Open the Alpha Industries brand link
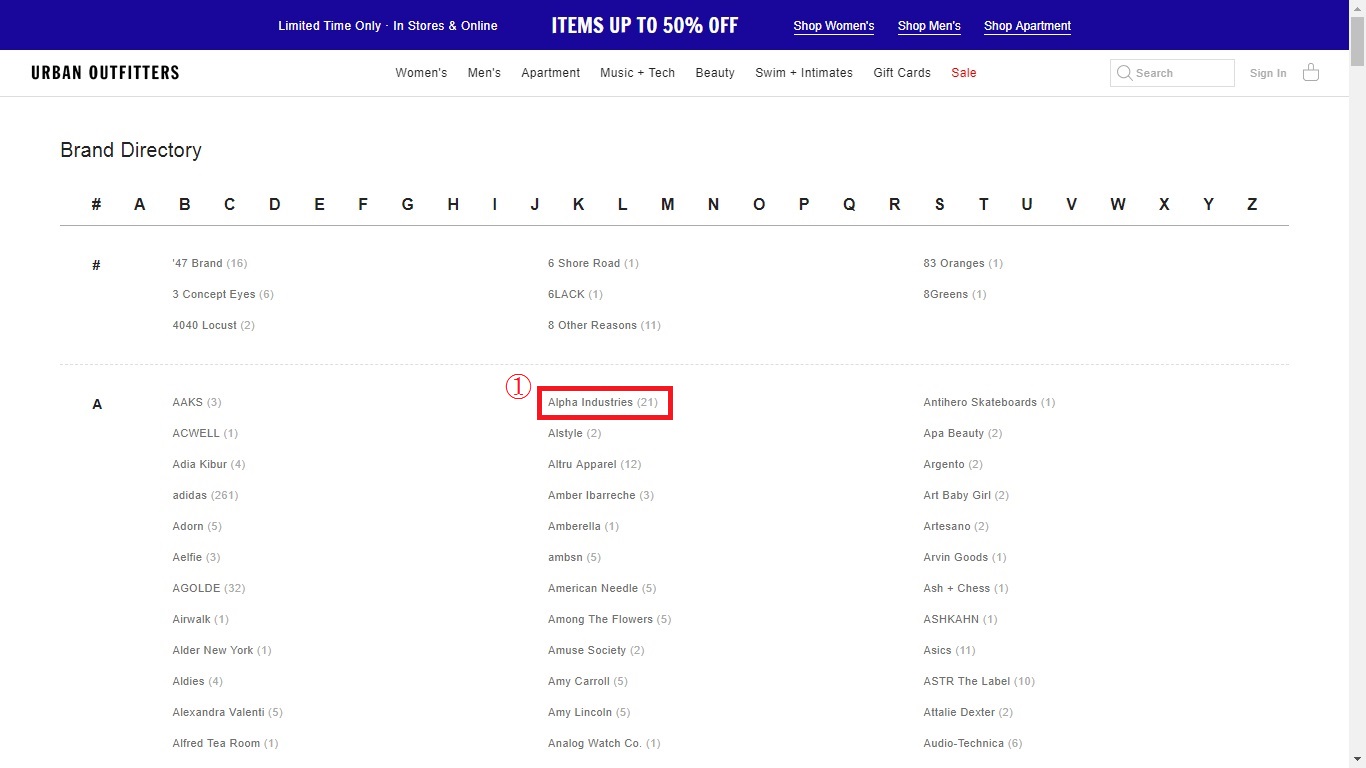The image size is (1366, 768). 590,403
